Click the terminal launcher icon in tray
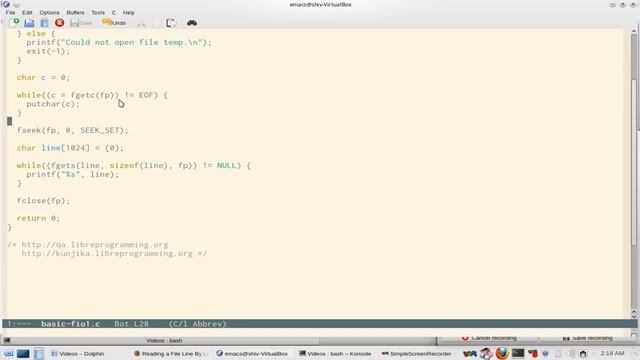 pos(518,353)
